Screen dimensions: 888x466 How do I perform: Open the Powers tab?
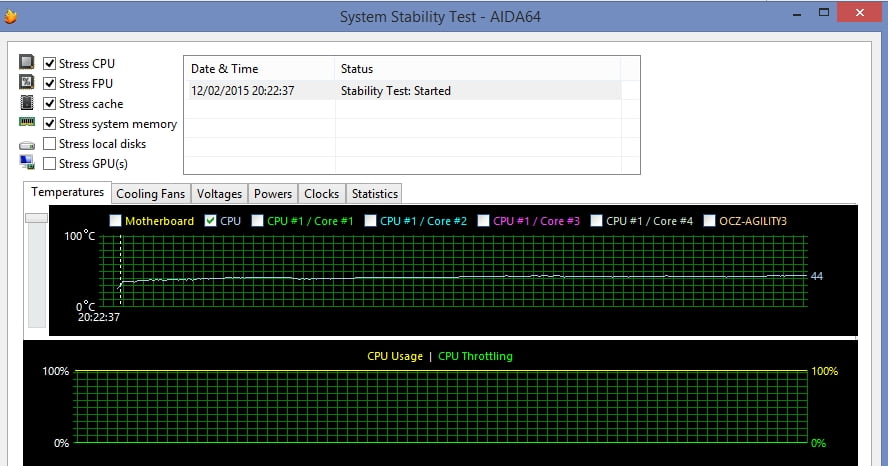273,194
